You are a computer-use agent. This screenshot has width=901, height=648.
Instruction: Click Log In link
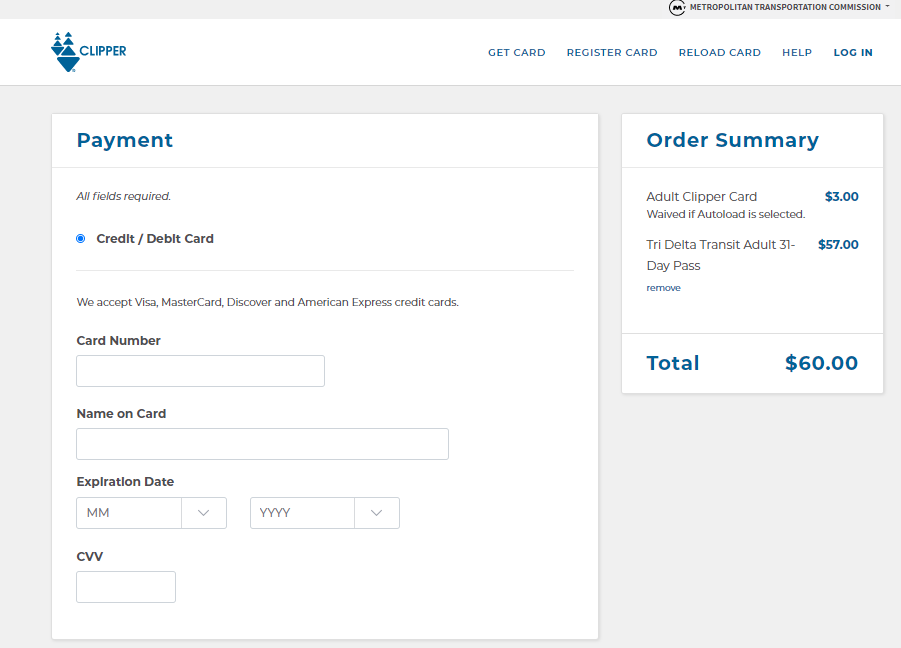tap(853, 52)
